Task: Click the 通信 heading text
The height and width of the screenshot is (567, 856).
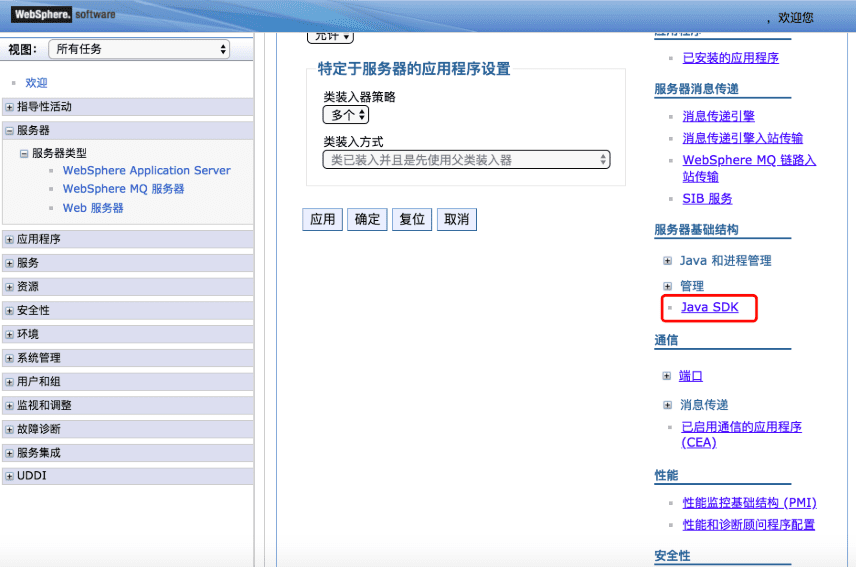Action: tap(666, 341)
